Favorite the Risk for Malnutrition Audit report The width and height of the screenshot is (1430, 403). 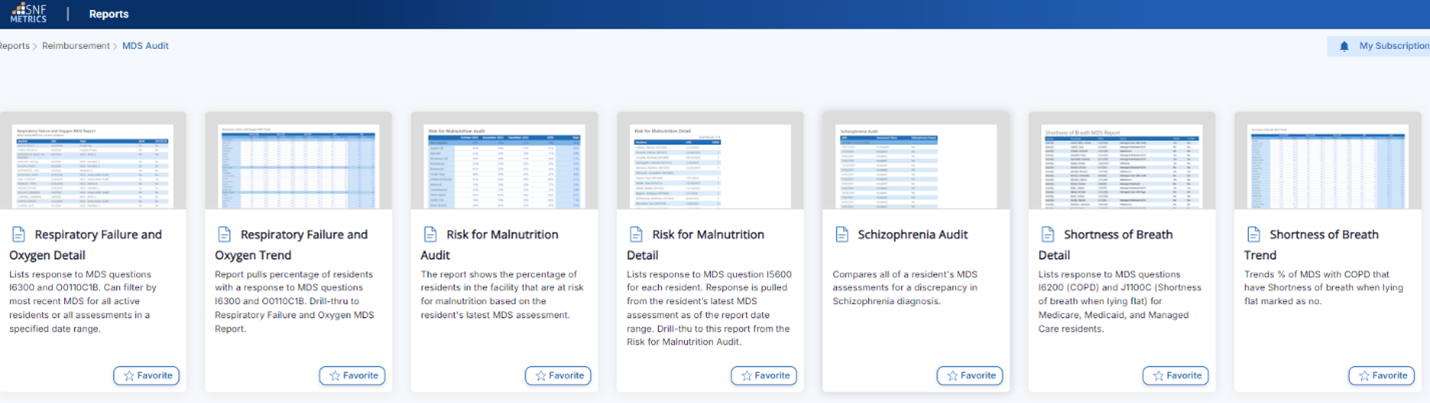(x=557, y=376)
